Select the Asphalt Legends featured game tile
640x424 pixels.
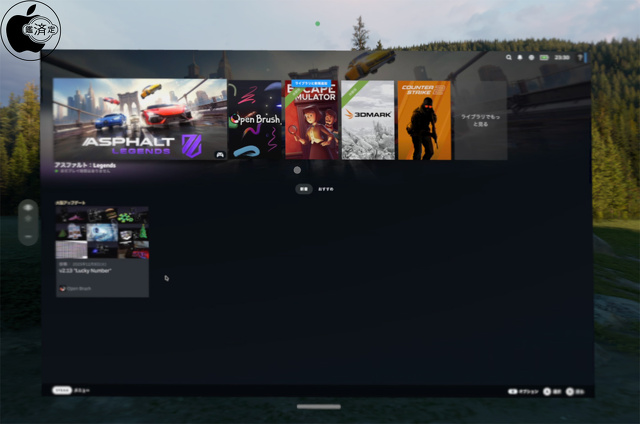pos(140,119)
